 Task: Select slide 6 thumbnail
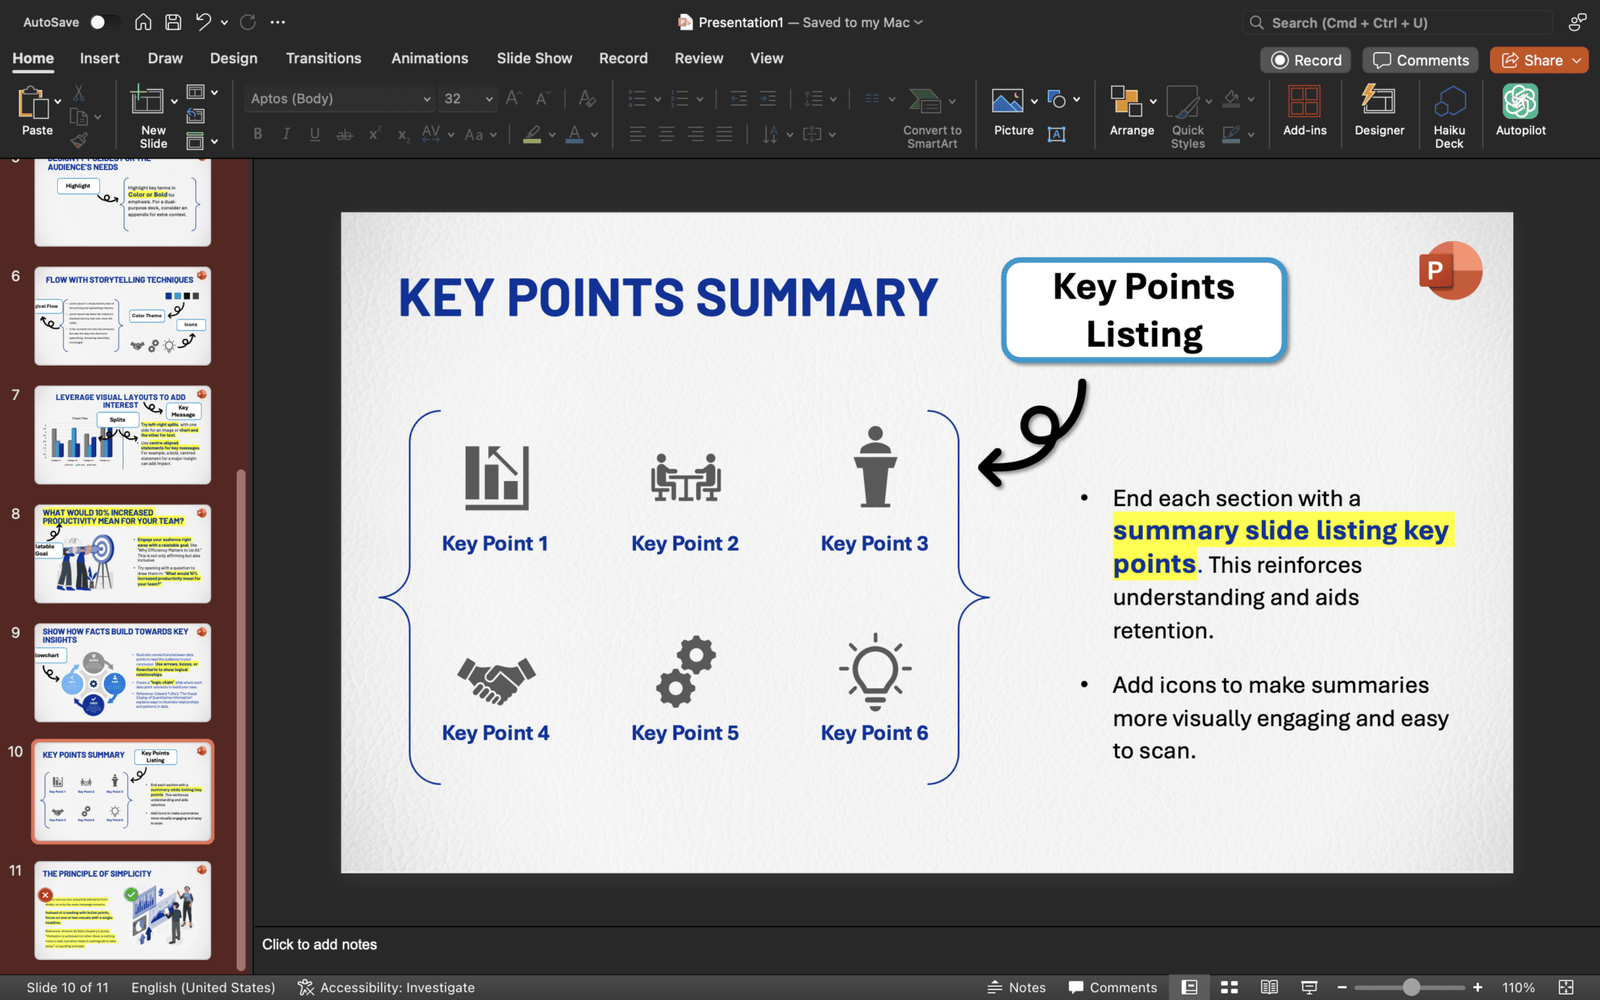(x=122, y=316)
